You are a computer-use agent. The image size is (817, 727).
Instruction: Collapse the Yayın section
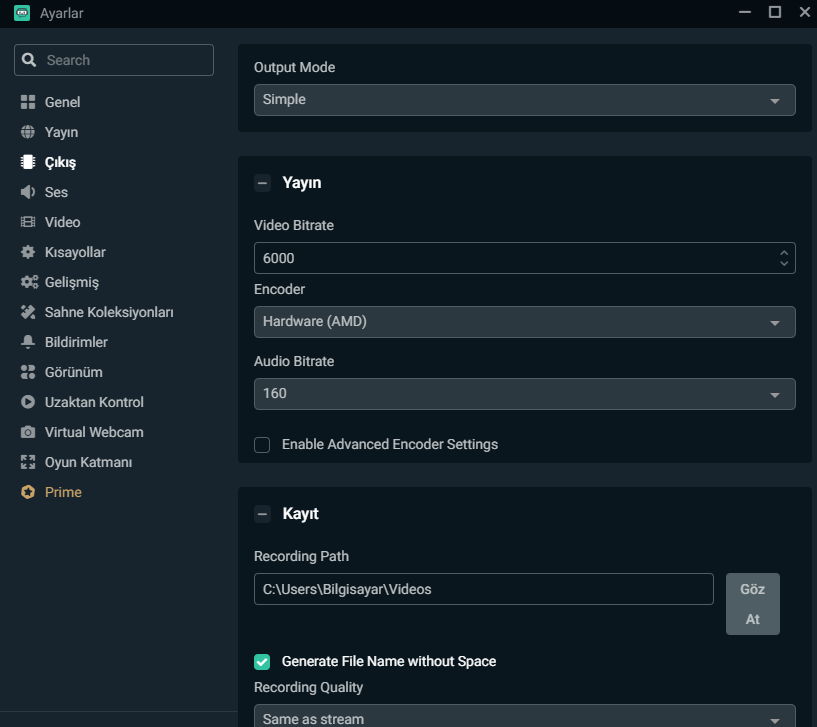[262, 183]
